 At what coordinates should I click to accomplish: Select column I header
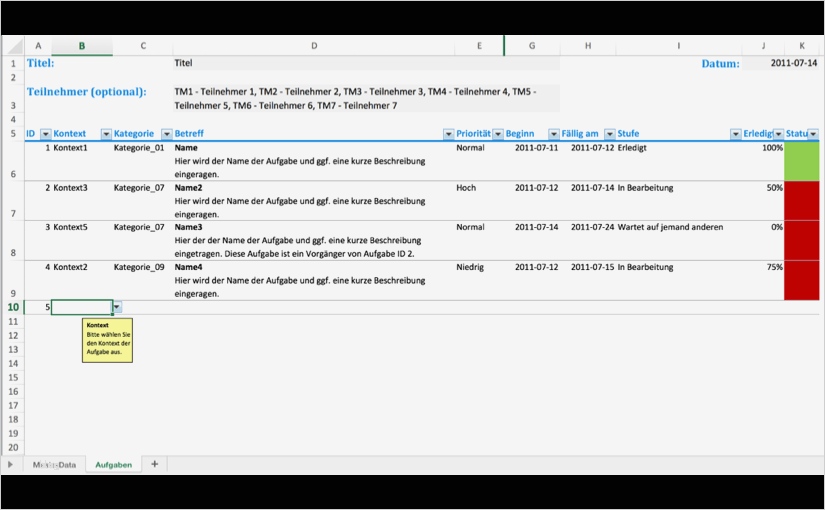(679, 46)
